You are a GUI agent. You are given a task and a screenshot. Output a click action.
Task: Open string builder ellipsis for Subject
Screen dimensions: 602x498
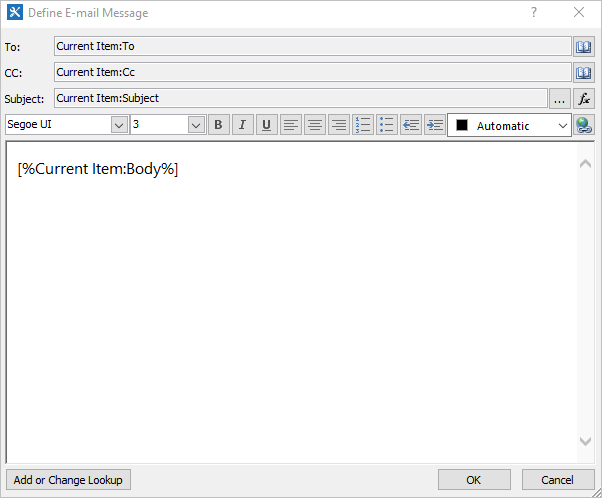click(x=559, y=99)
